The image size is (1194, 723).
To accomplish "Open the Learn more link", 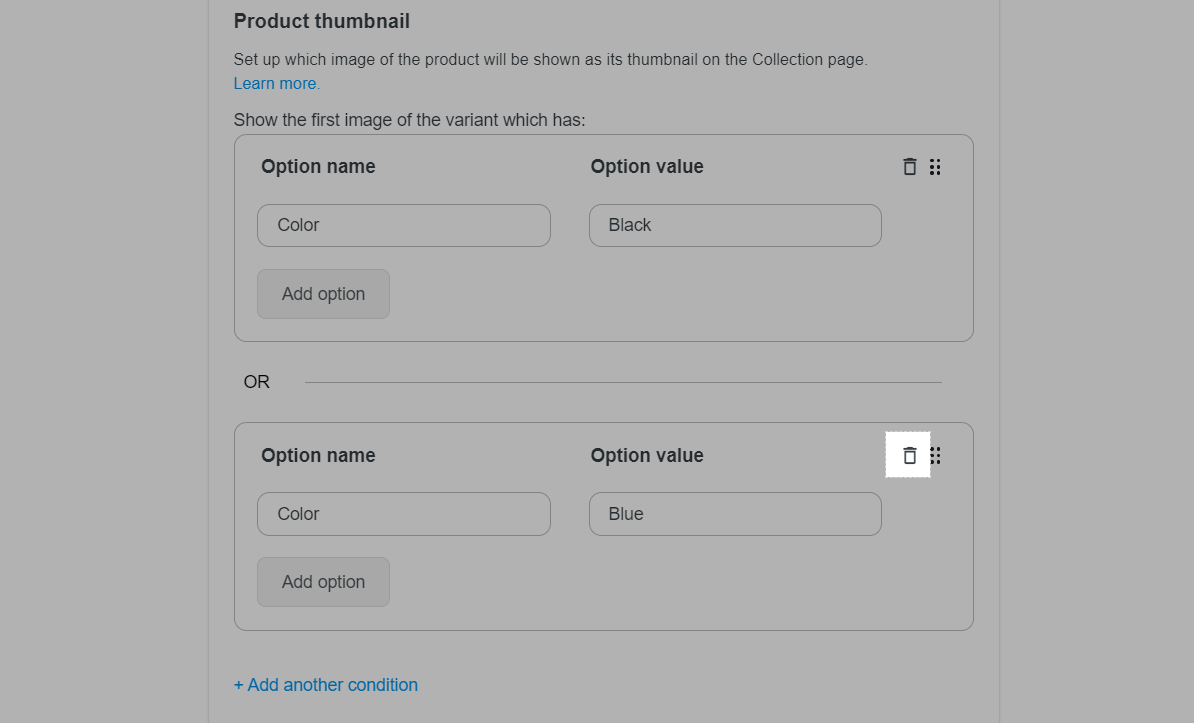I will pos(276,84).
